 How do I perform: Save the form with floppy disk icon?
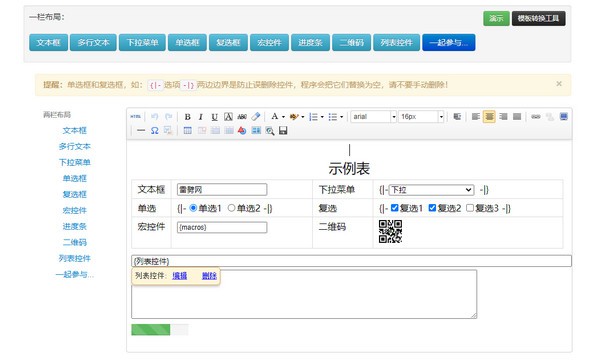point(283,131)
